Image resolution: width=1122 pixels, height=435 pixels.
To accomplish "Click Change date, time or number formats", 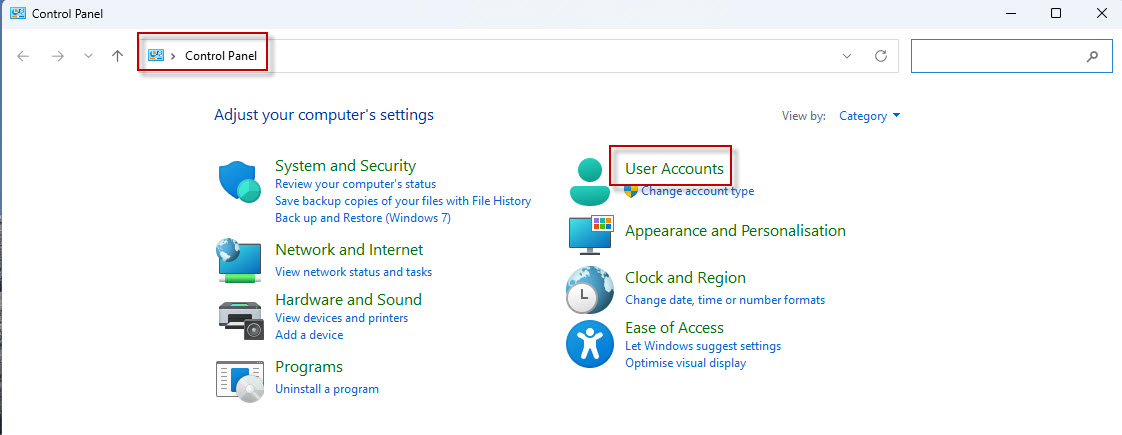I will click(725, 300).
